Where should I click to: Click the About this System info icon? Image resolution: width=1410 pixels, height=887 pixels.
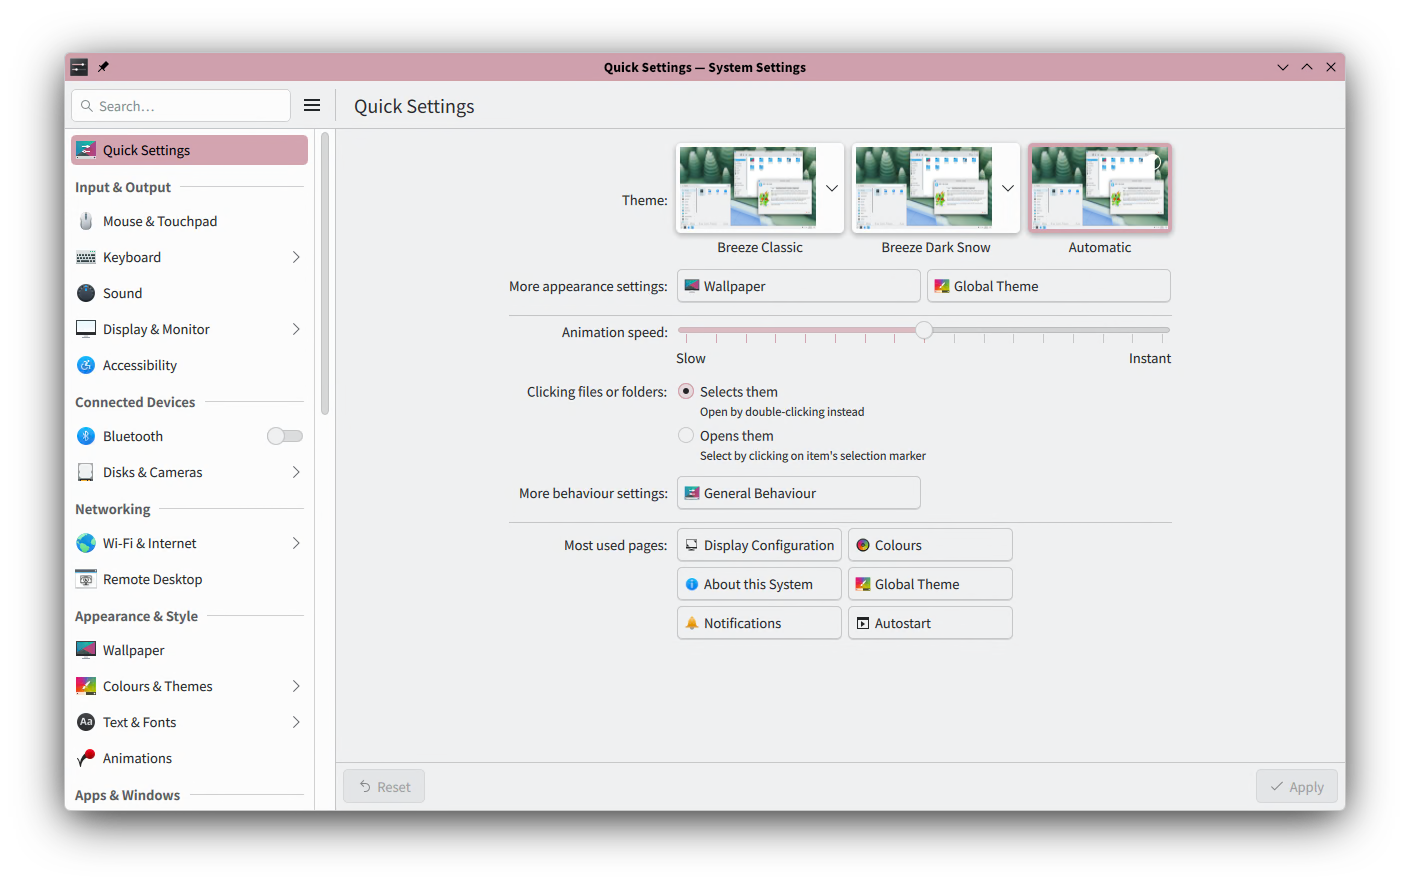(692, 584)
